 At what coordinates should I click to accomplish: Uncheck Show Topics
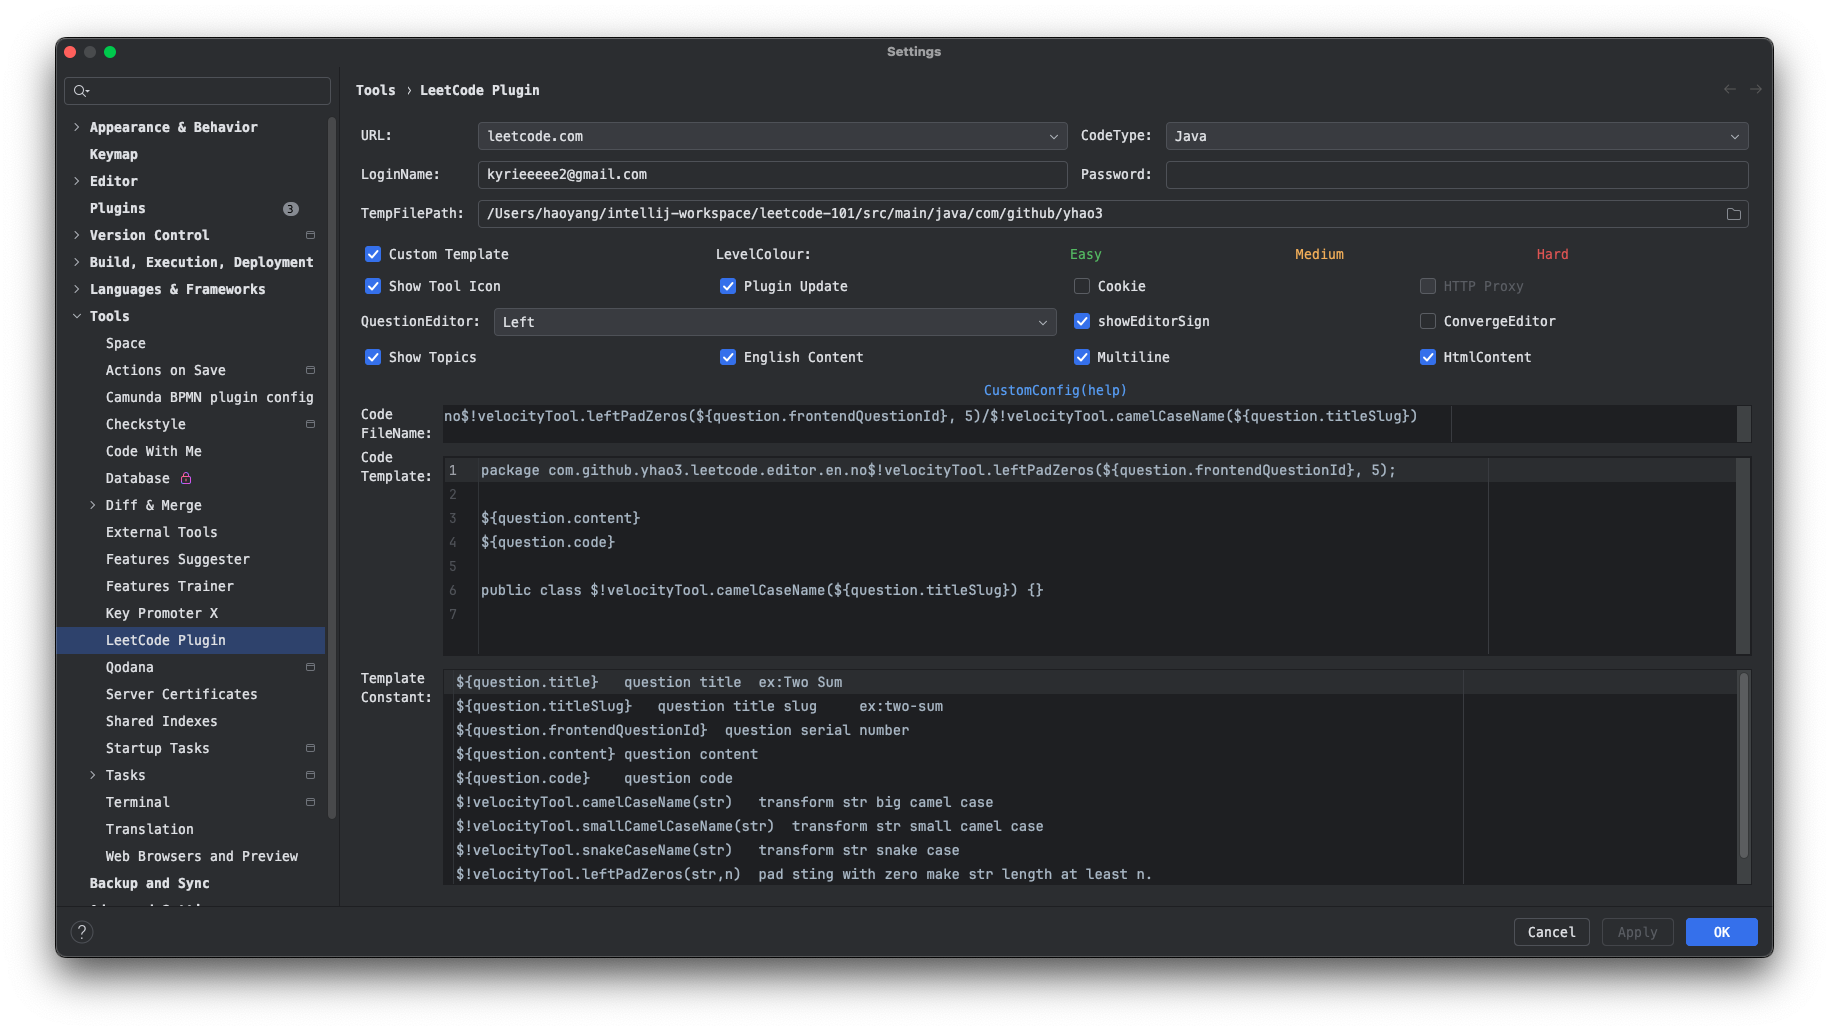click(x=373, y=357)
